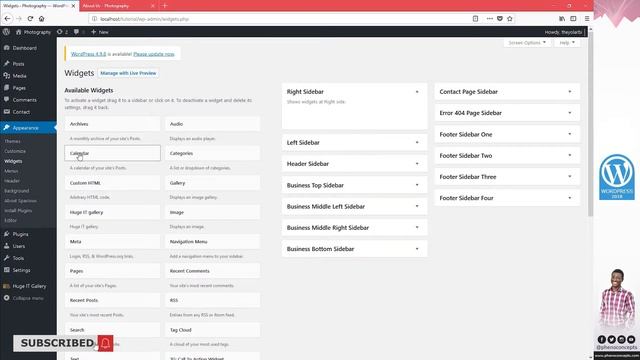Click comments bubble in admin bar
Screen dimensions: 640x360
[x=79, y=32]
